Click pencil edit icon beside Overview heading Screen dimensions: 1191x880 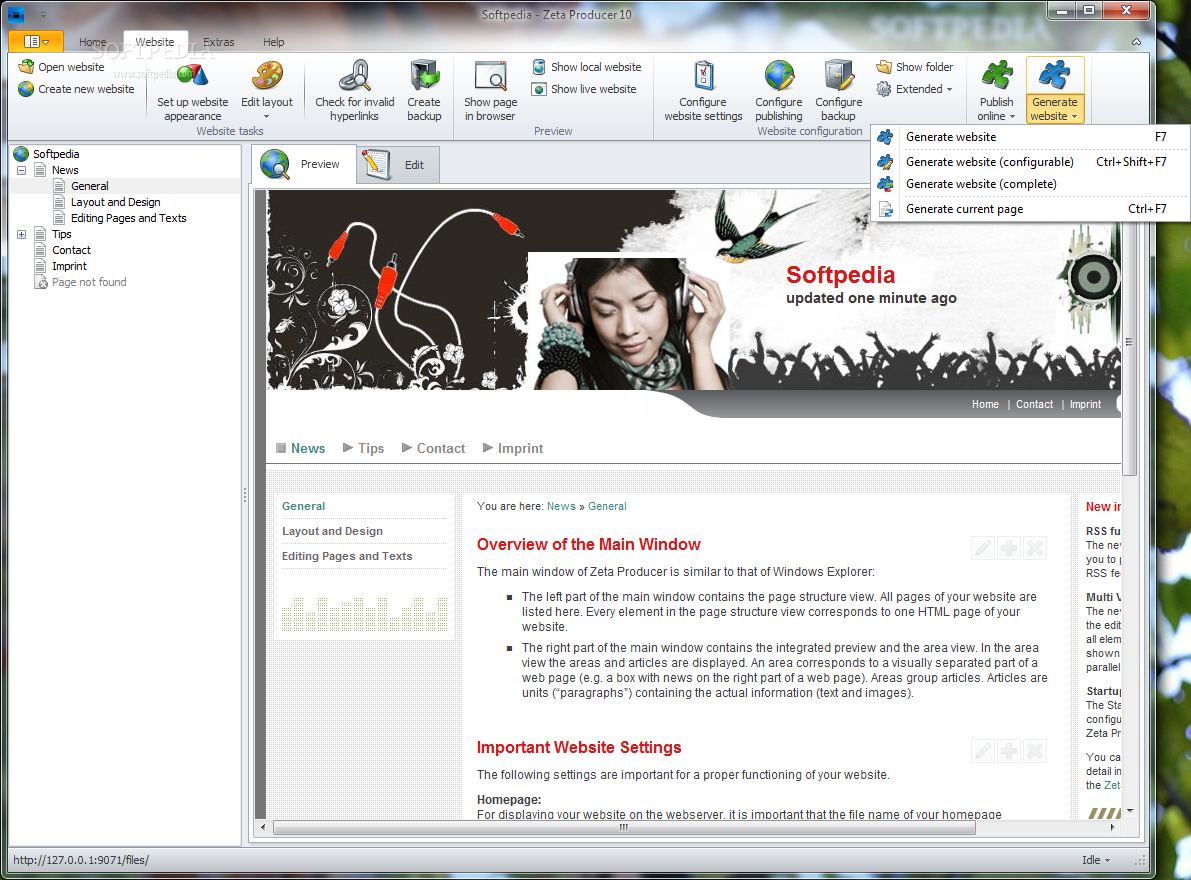click(983, 547)
